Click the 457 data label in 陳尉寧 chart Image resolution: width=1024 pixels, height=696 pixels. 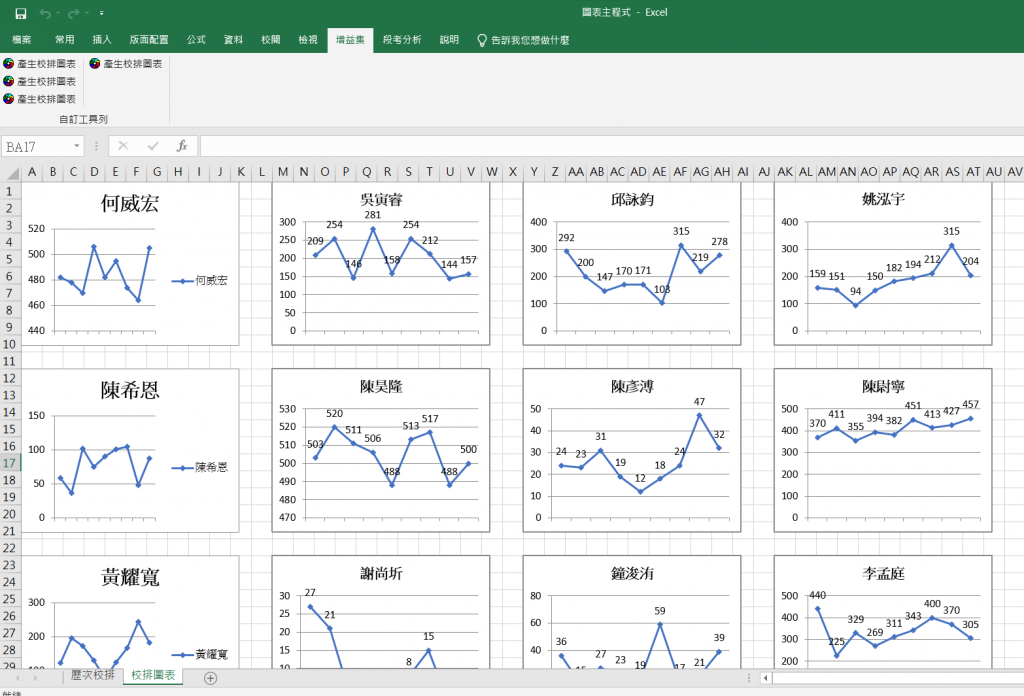pyautogui.click(x=970, y=404)
